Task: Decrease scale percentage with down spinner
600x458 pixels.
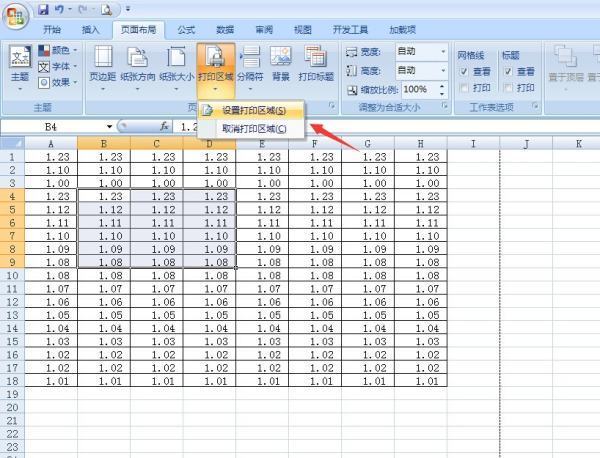Action: (442, 94)
